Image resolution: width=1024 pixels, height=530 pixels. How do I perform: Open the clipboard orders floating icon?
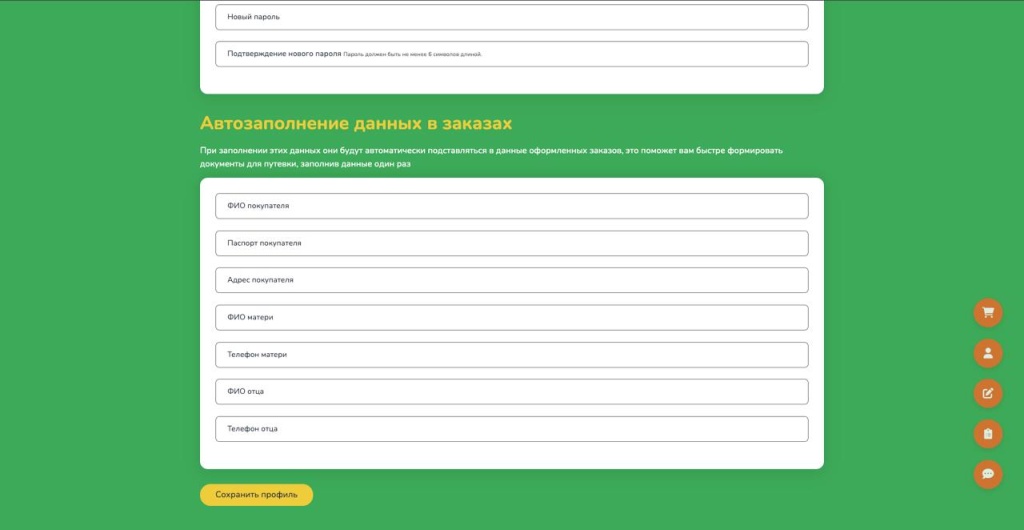point(988,433)
